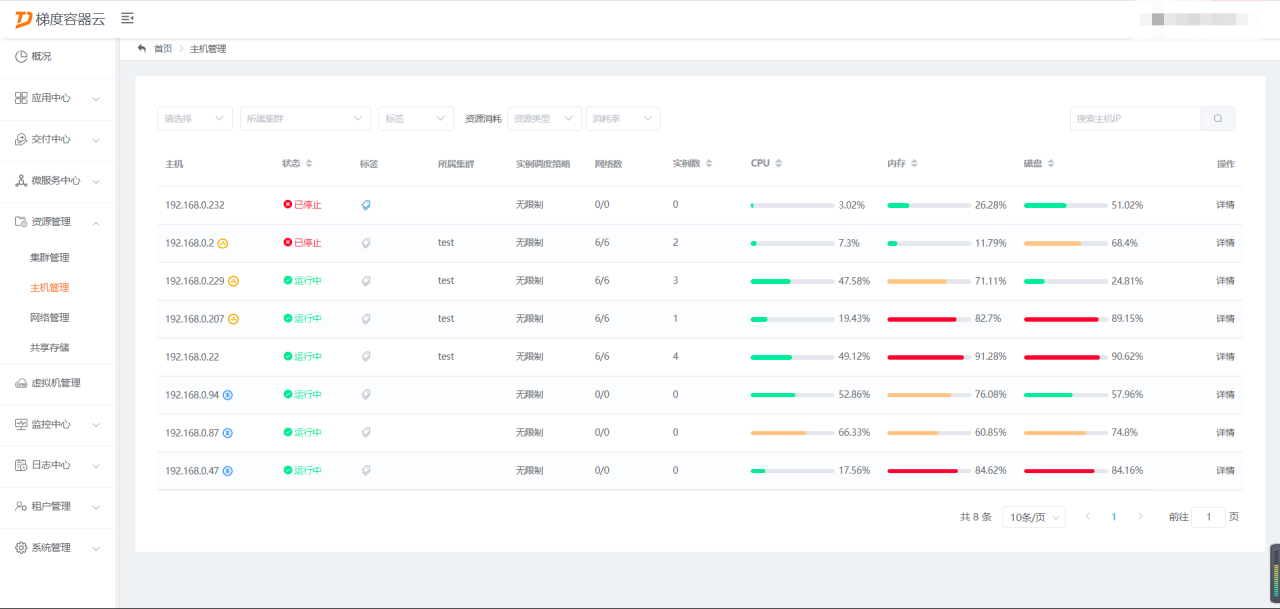Click CPU usage bar of 192.168.0.87
This screenshot has height=609, width=1280.
[x=792, y=433]
